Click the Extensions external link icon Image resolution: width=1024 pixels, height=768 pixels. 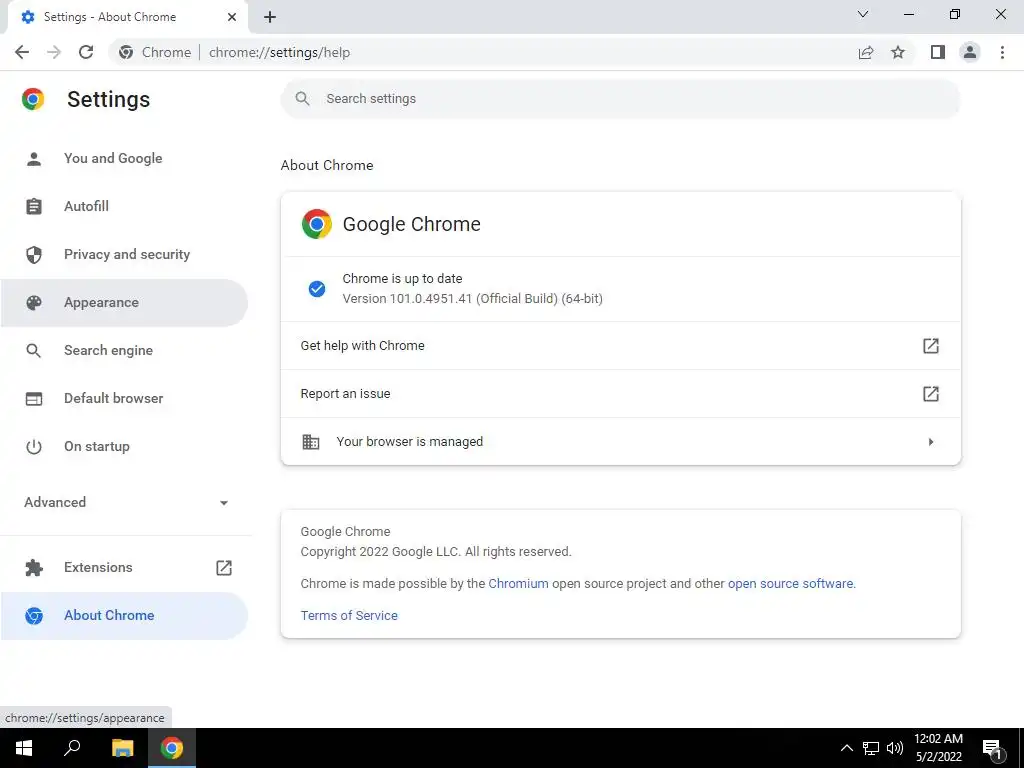(x=224, y=568)
